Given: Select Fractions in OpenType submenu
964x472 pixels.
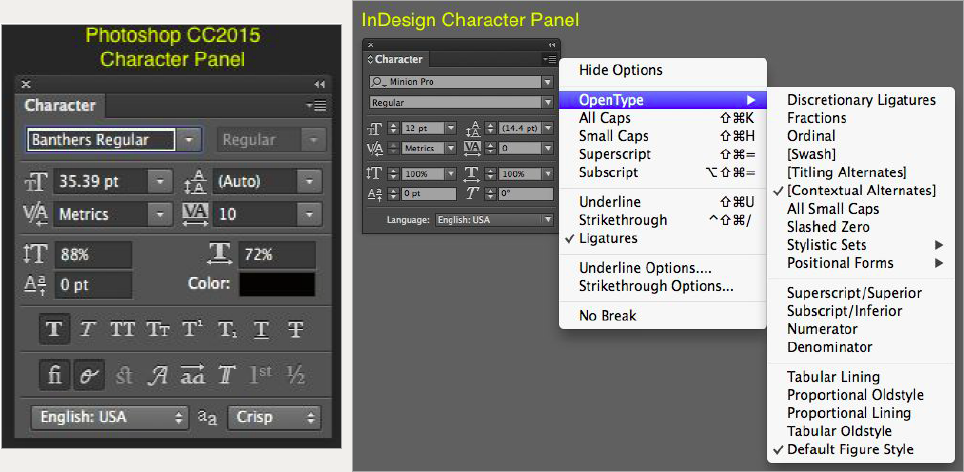Looking at the screenshot, I should coord(861,118).
